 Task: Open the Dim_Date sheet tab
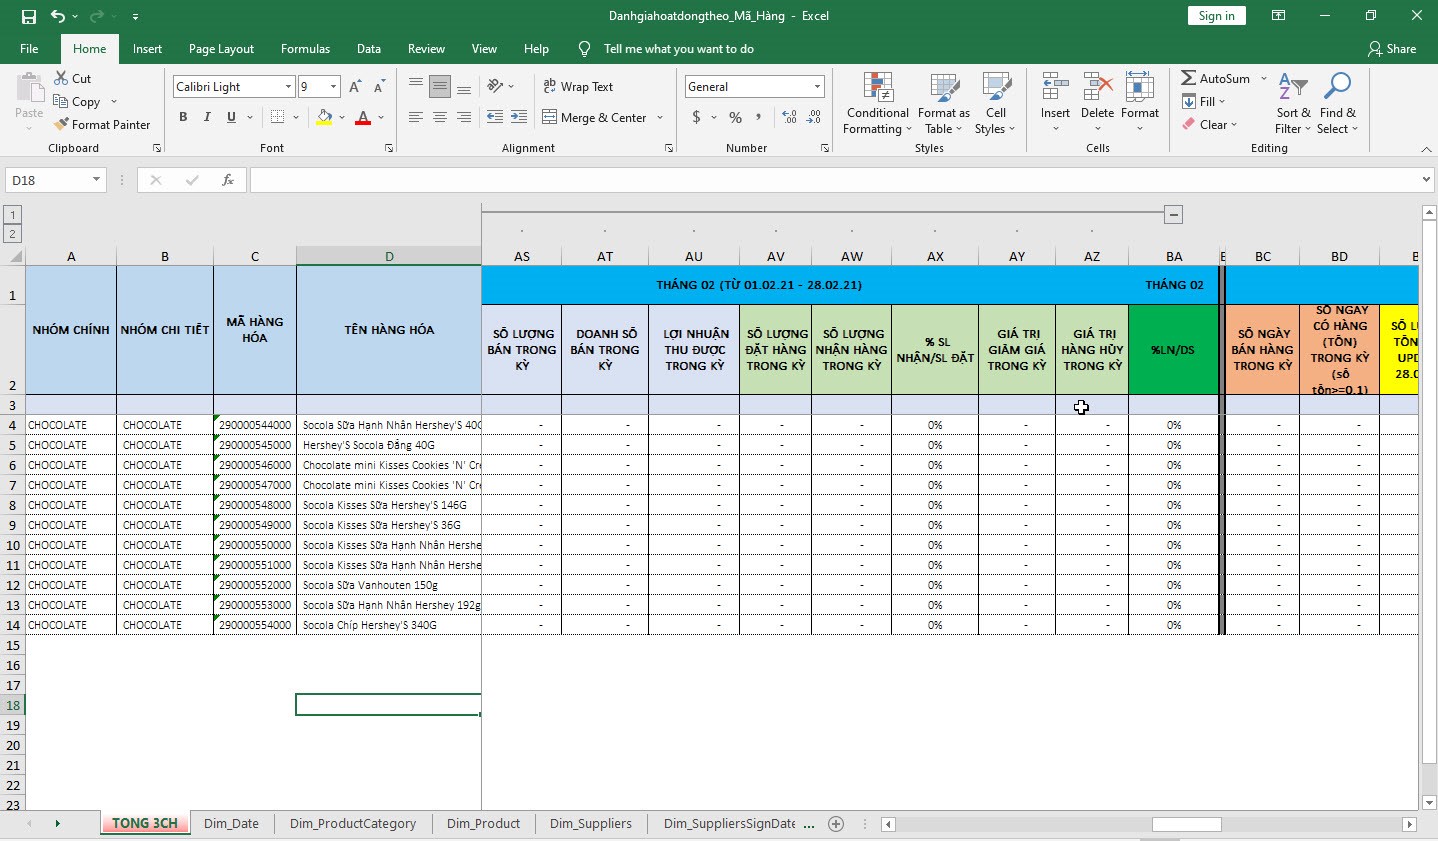coord(231,824)
